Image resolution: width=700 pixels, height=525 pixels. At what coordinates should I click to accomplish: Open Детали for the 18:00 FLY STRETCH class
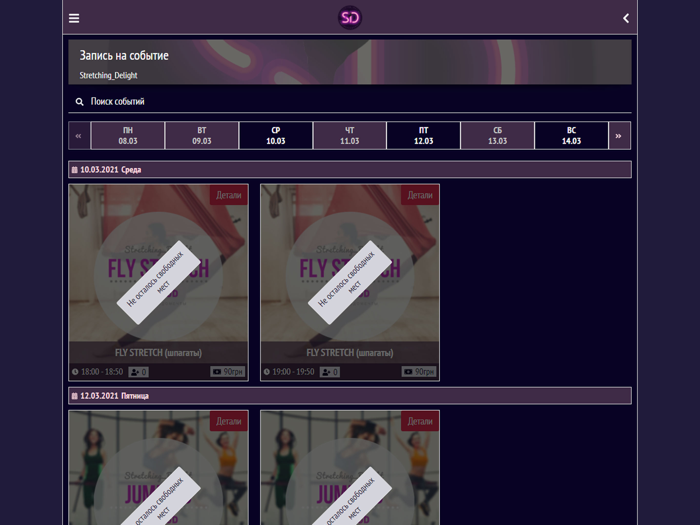coord(229,195)
